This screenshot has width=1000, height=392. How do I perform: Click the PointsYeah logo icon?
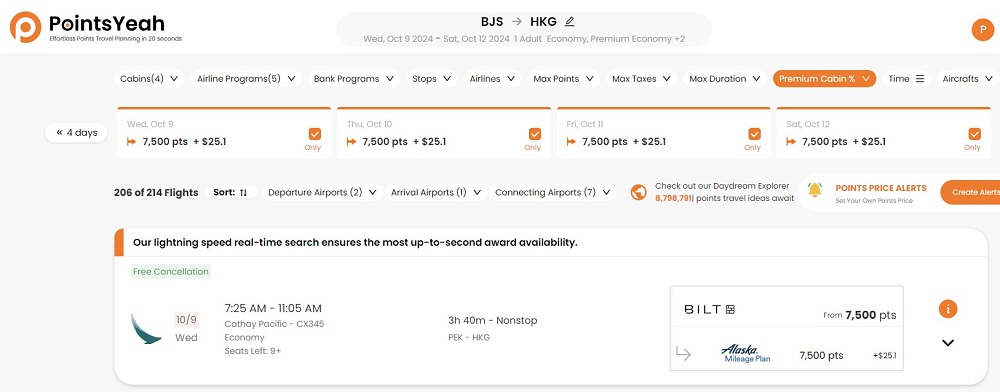[26, 27]
